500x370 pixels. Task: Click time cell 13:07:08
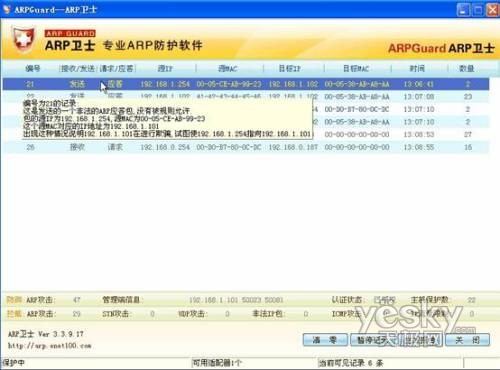pos(419,97)
